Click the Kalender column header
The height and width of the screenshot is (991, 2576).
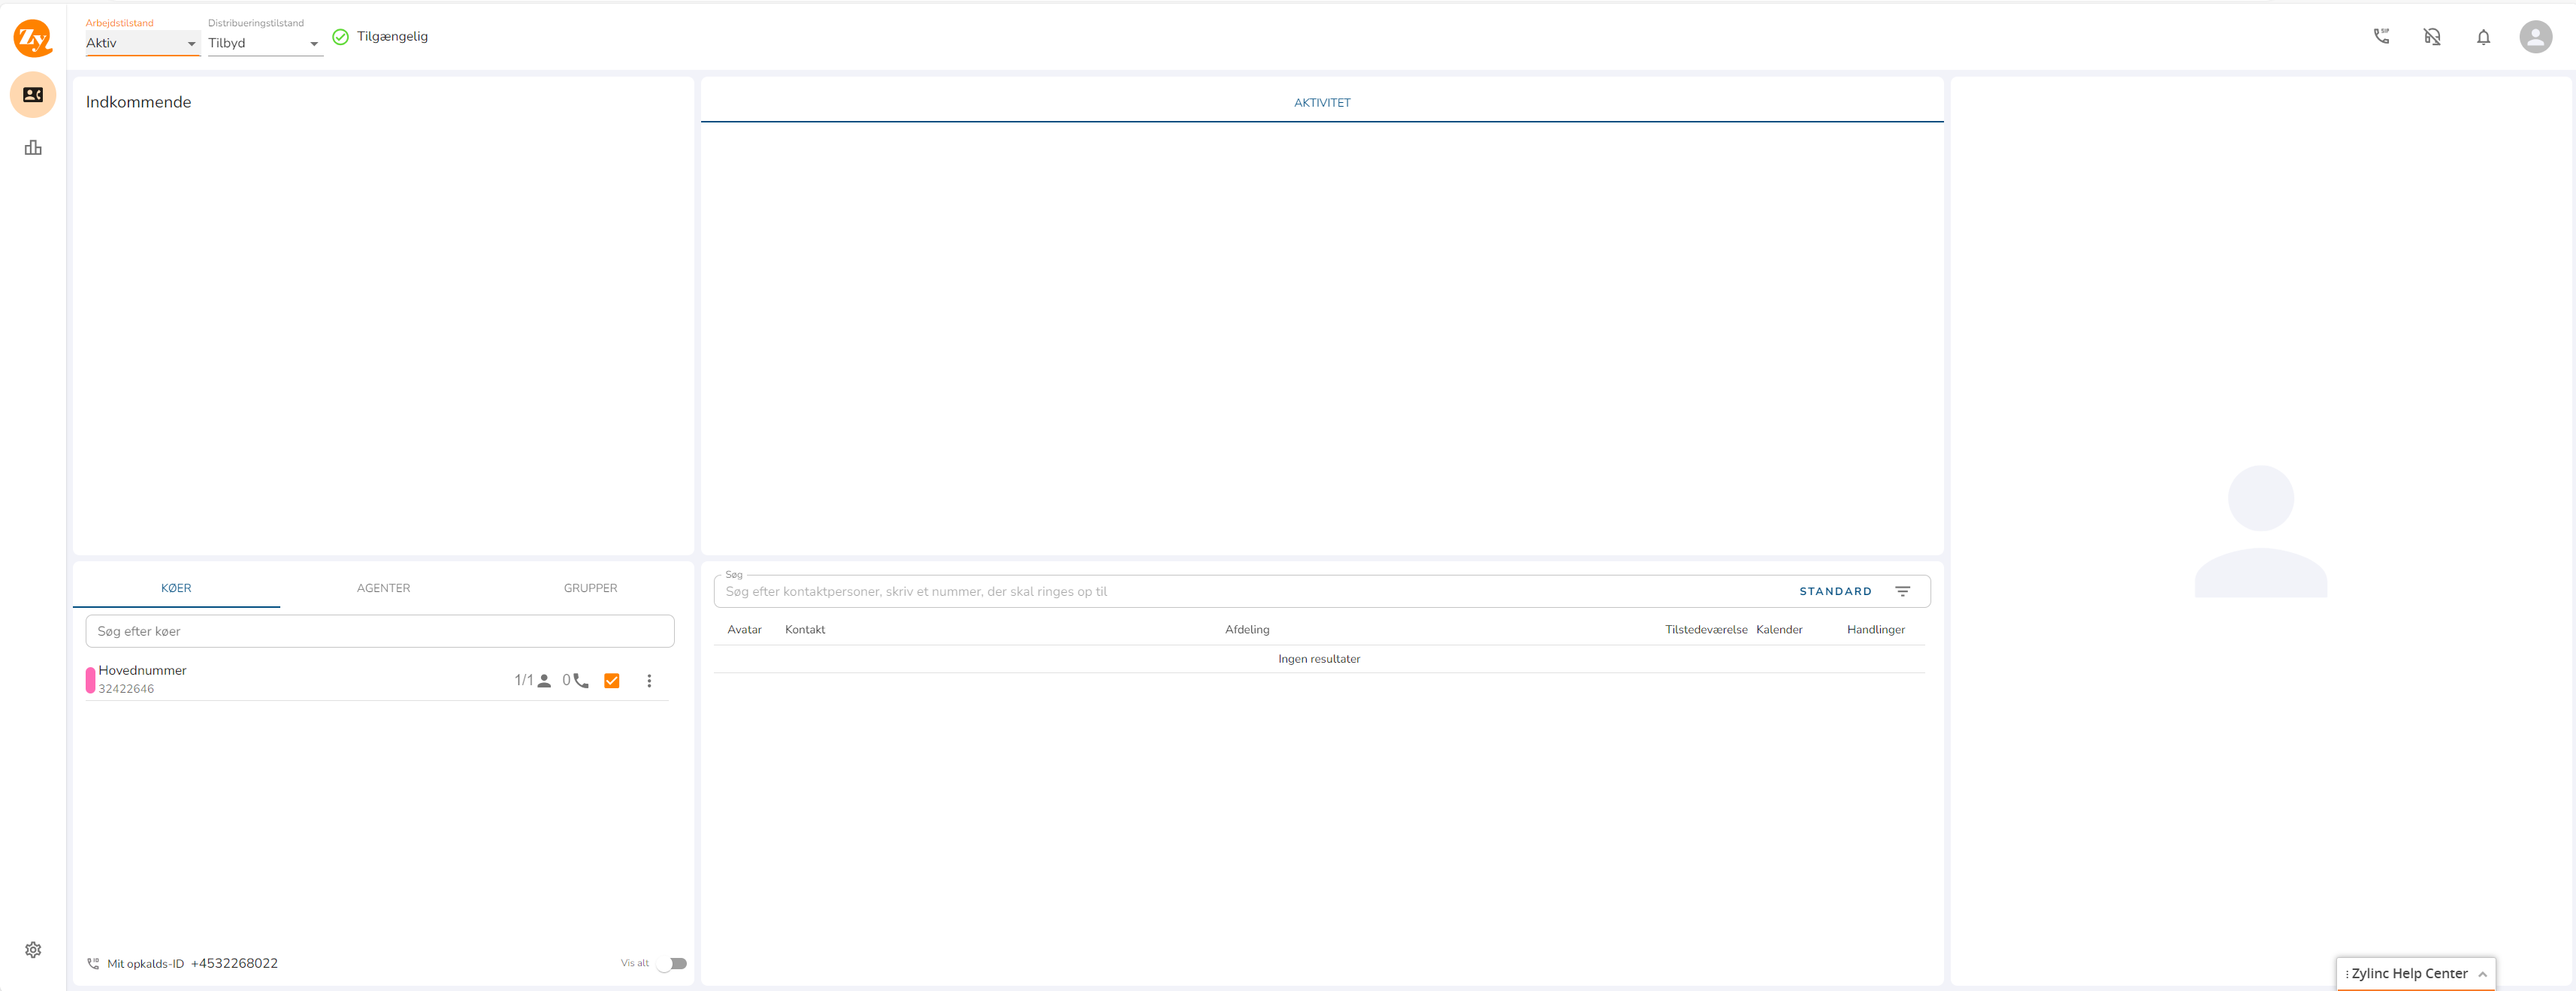pos(1779,630)
